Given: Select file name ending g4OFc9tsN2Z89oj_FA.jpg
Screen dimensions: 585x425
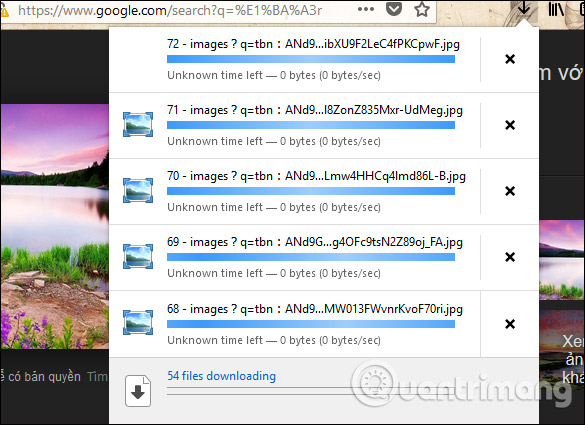Looking at the screenshot, I should [315, 242].
